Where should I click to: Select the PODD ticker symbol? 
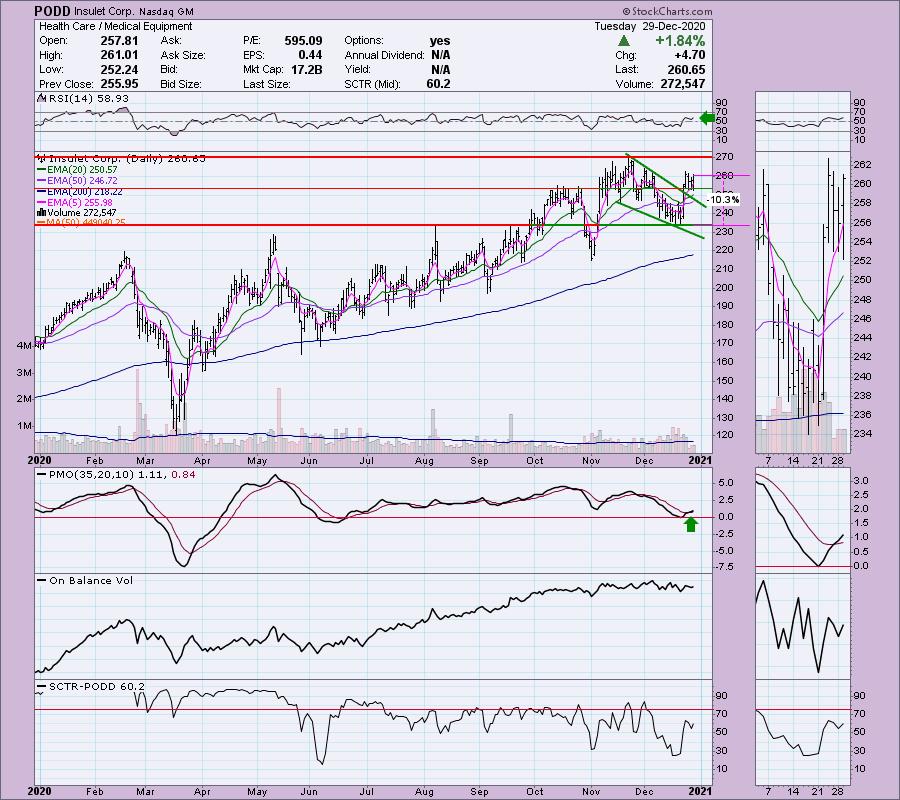[x=52, y=11]
